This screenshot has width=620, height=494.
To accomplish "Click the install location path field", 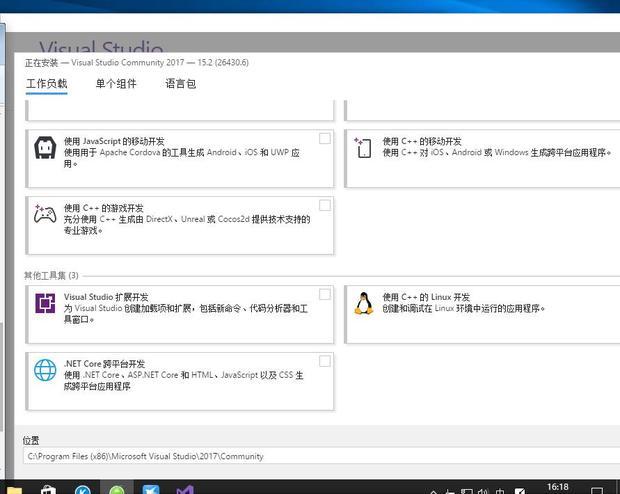I will tap(321, 456).
